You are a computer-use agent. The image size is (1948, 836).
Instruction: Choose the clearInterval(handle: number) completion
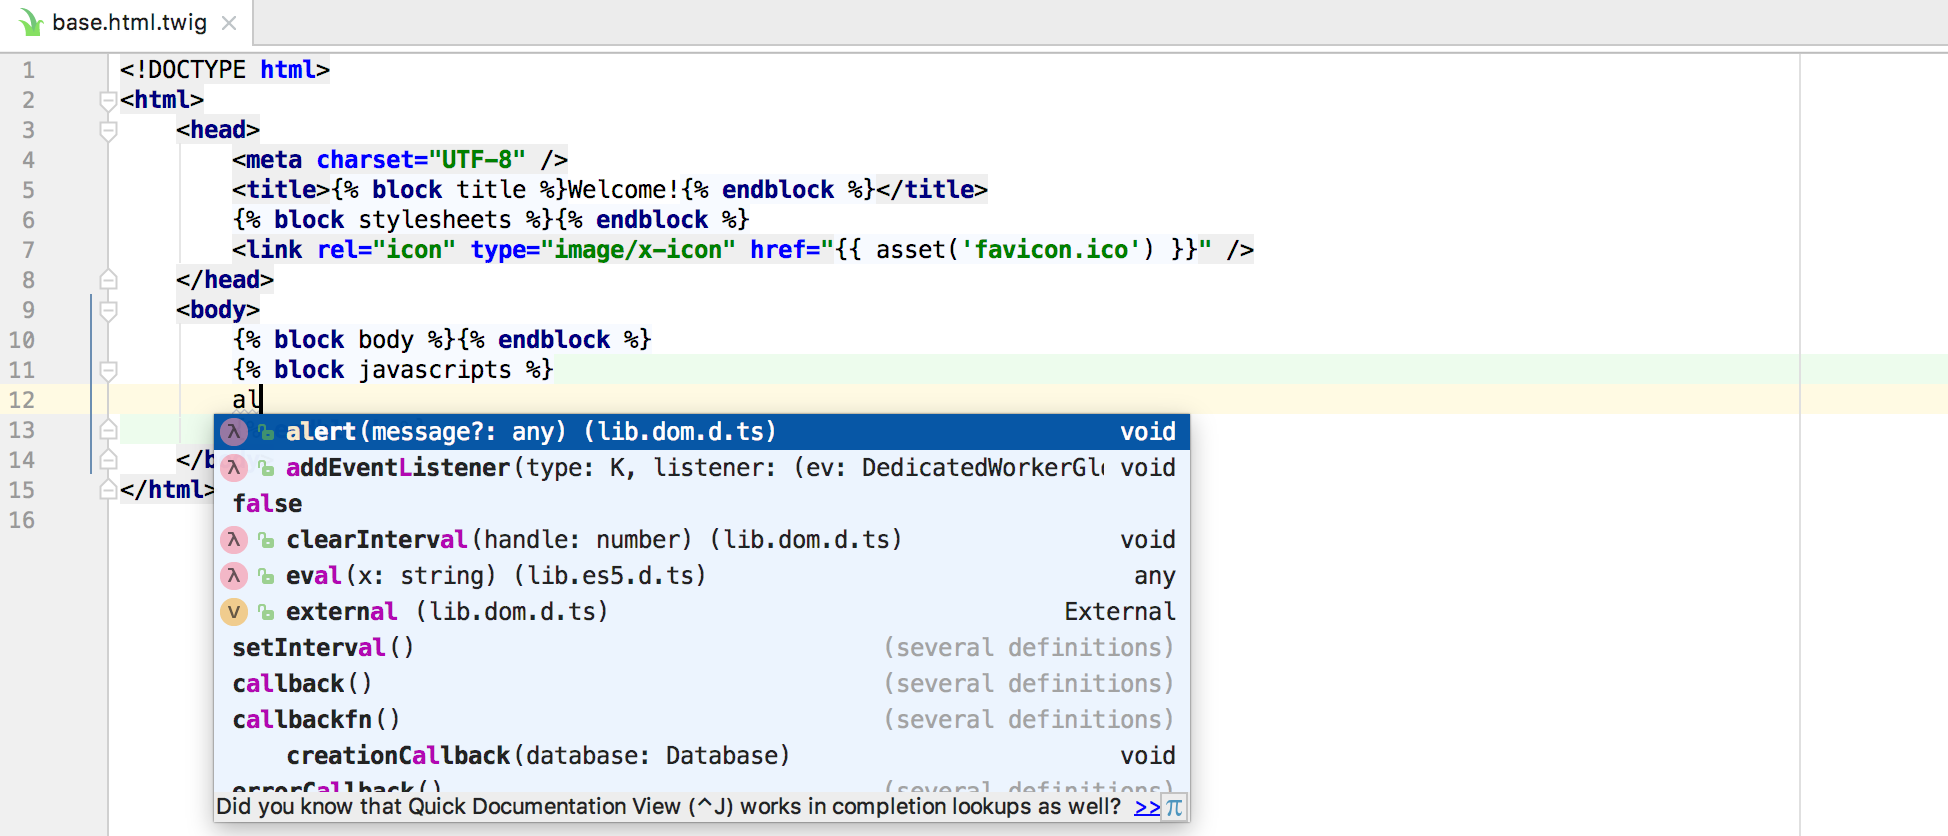(702, 540)
